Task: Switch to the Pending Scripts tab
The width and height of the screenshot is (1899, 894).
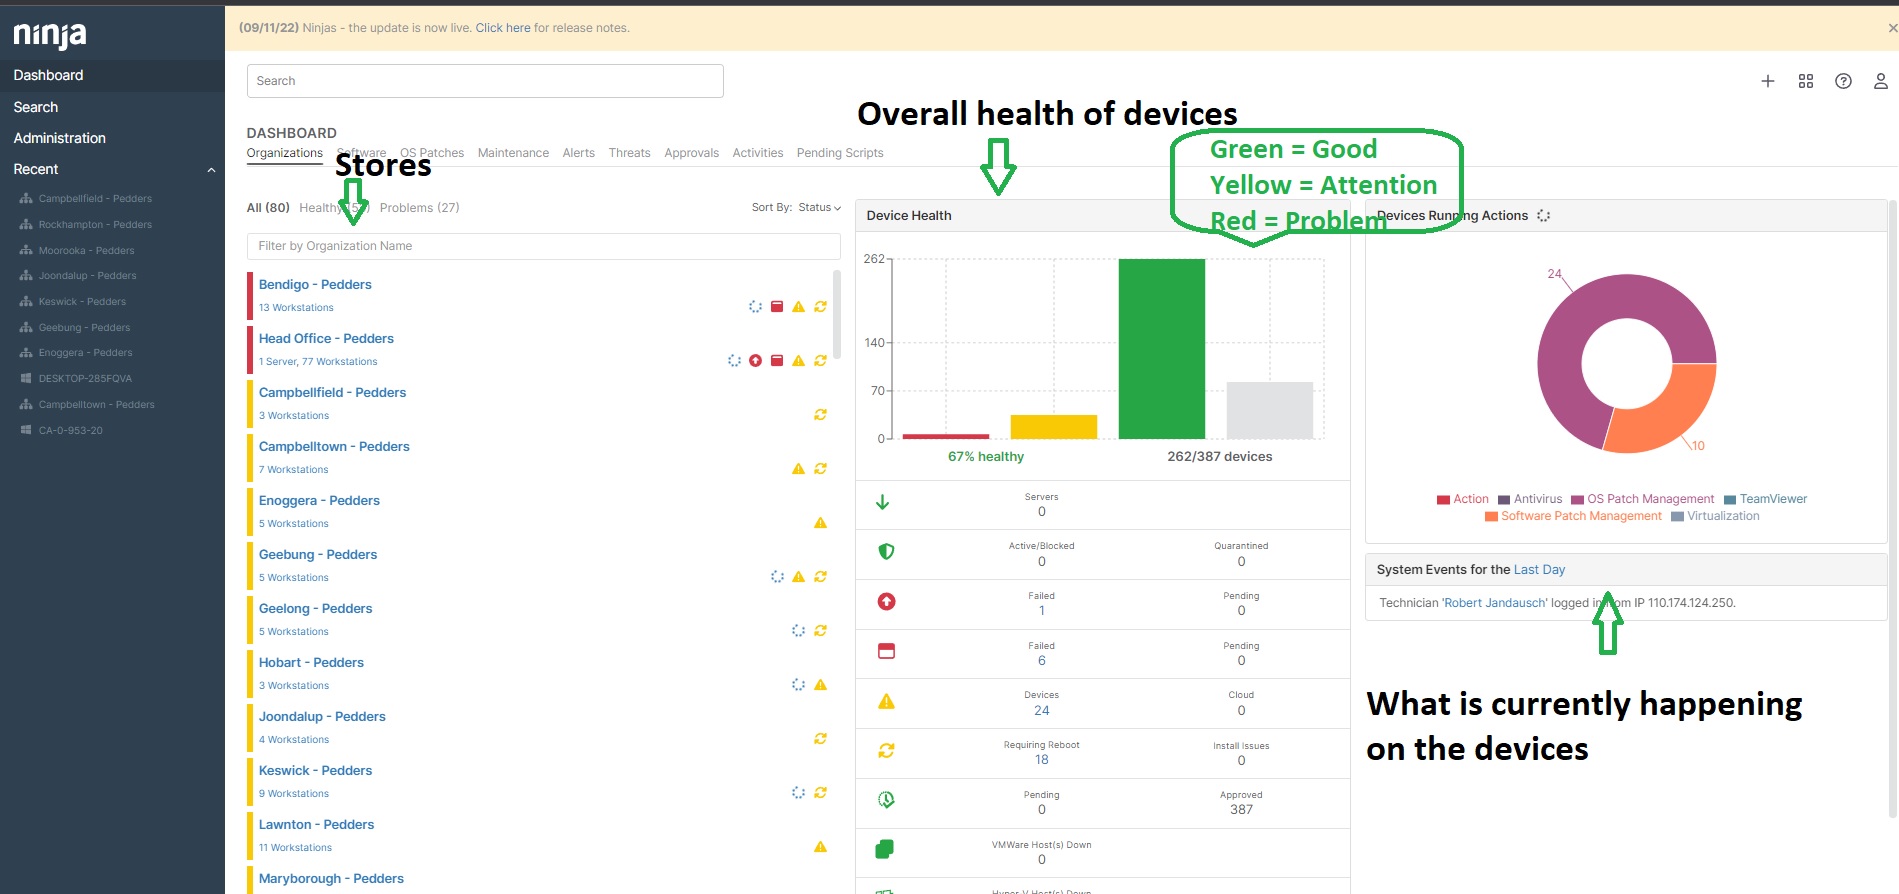Action: coord(840,153)
